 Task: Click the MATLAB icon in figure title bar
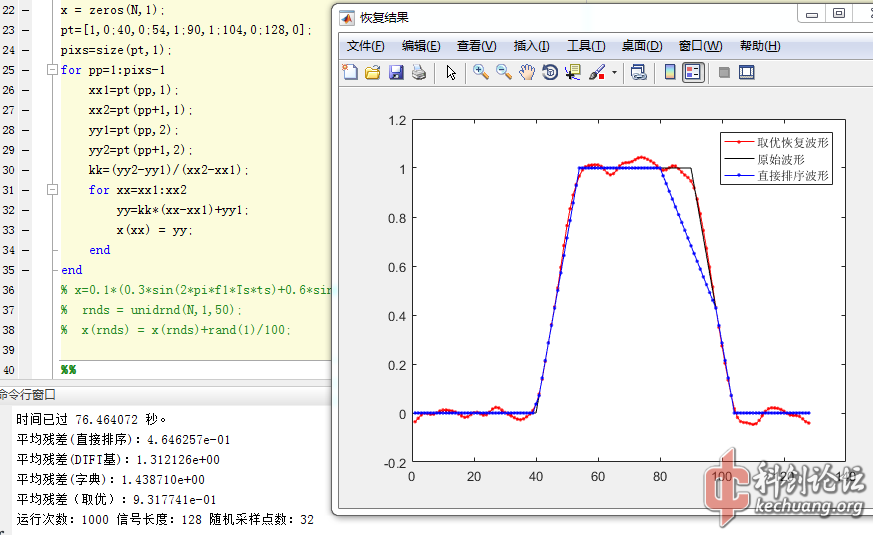(x=347, y=18)
